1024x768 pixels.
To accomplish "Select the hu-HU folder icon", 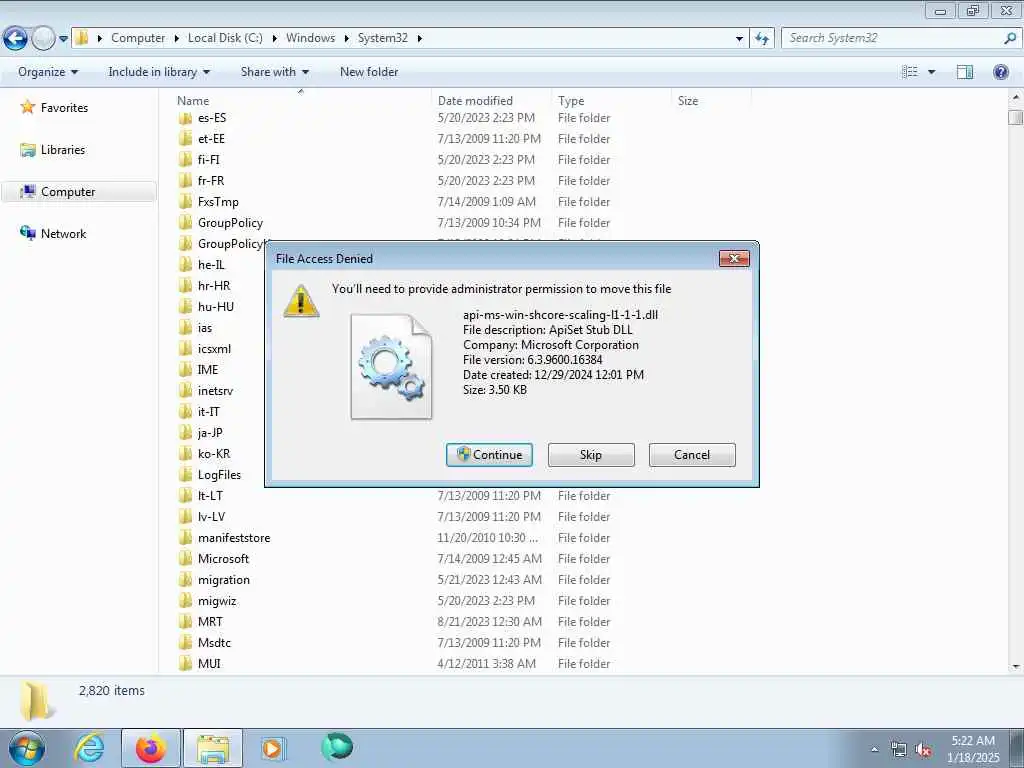I will [x=185, y=307].
